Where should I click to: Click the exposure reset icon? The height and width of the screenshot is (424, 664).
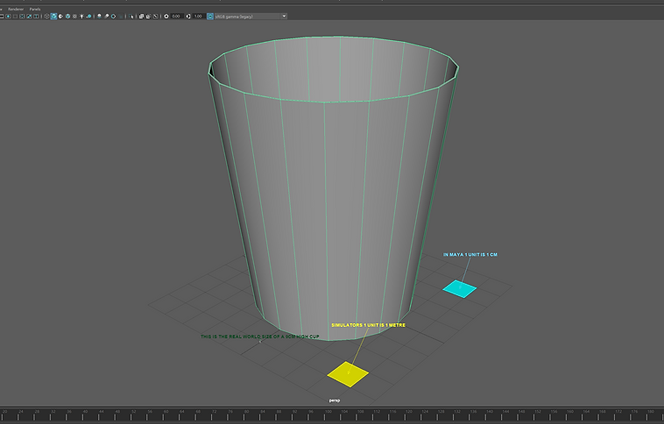point(166,16)
